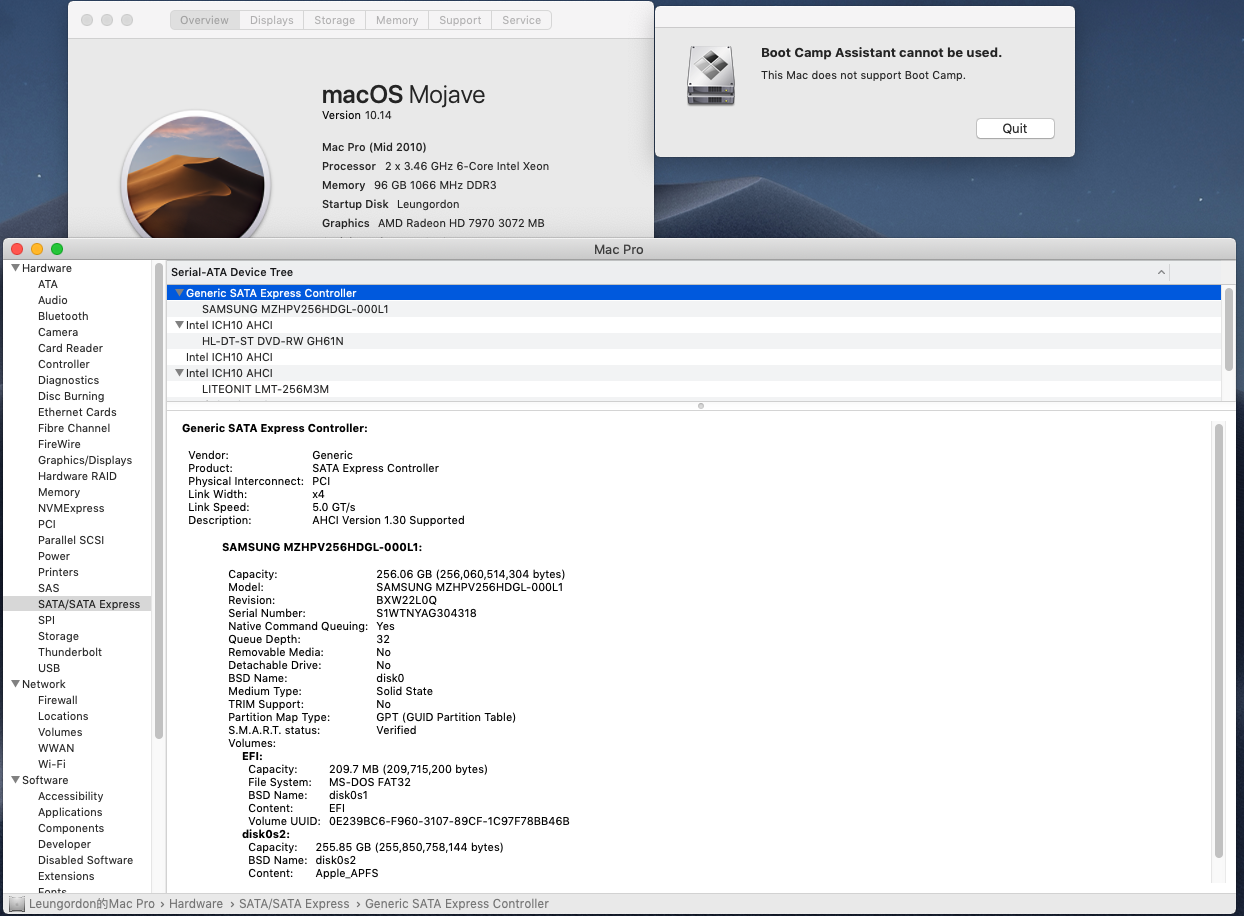Open the Support tab
The height and width of the screenshot is (916, 1244).
(x=460, y=20)
